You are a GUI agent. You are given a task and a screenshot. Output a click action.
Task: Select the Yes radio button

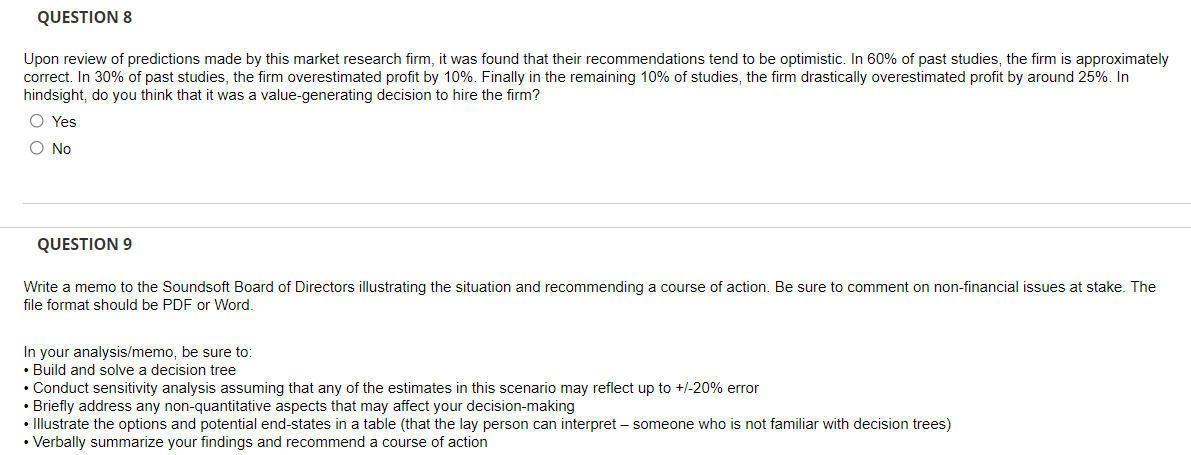pyautogui.click(x=36, y=121)
